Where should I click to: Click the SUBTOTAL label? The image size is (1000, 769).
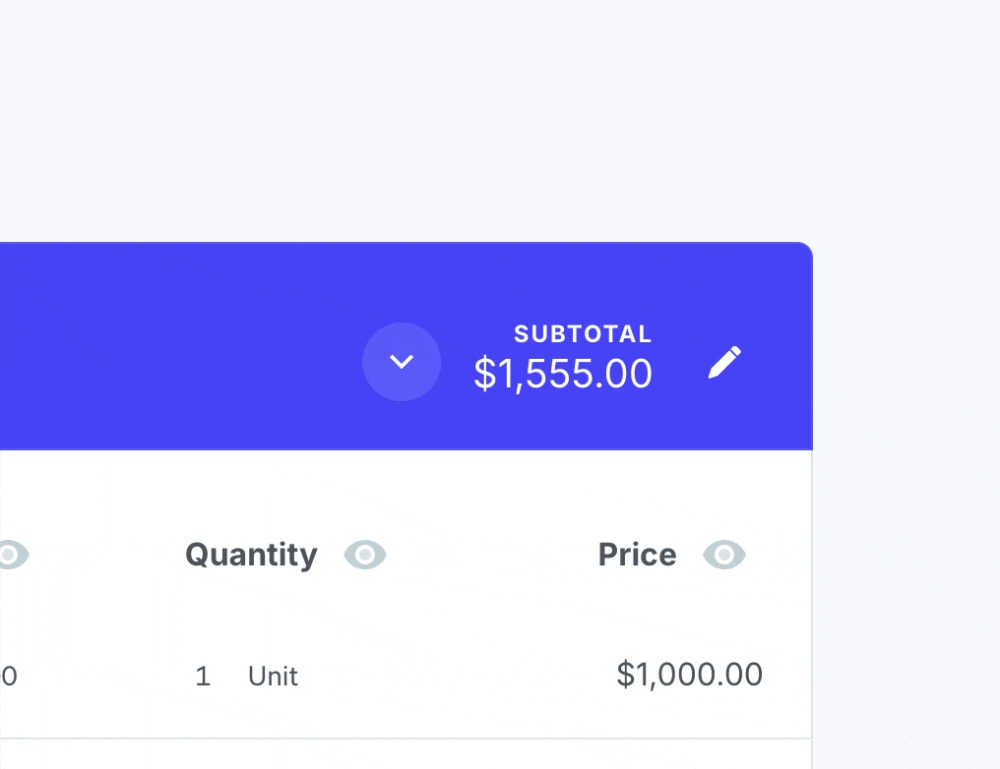(x=582, y=334)
